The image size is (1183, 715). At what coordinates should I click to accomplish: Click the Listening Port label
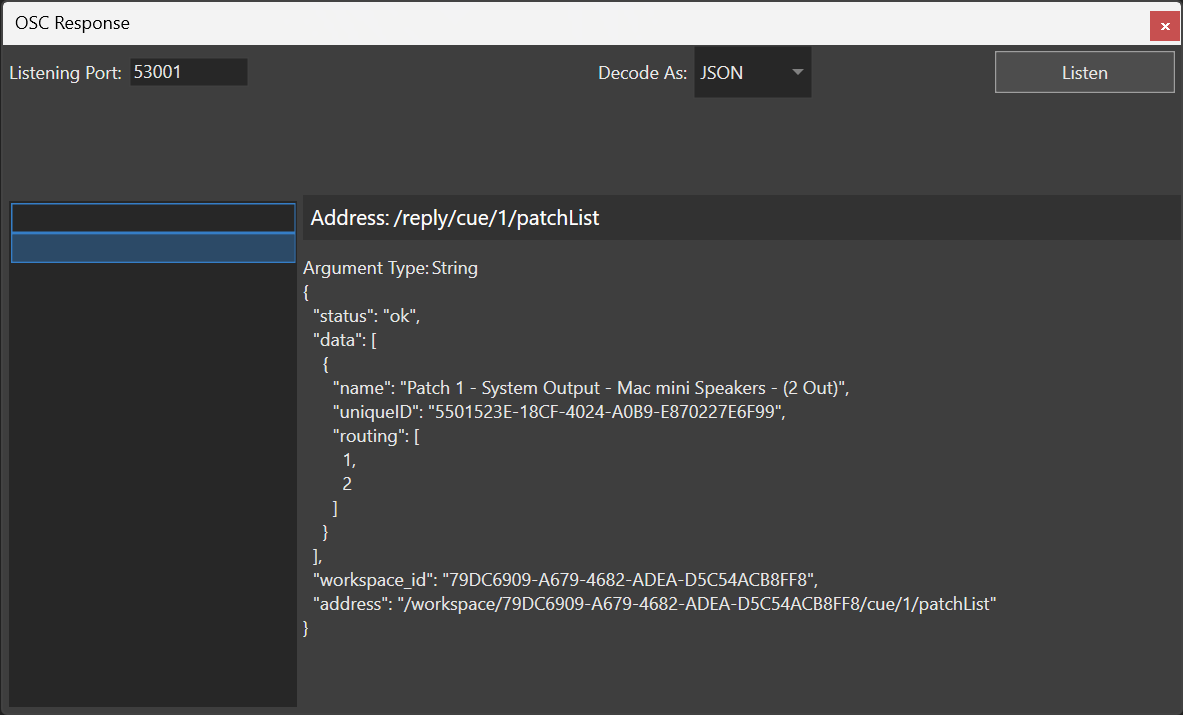tap(65, 73)
